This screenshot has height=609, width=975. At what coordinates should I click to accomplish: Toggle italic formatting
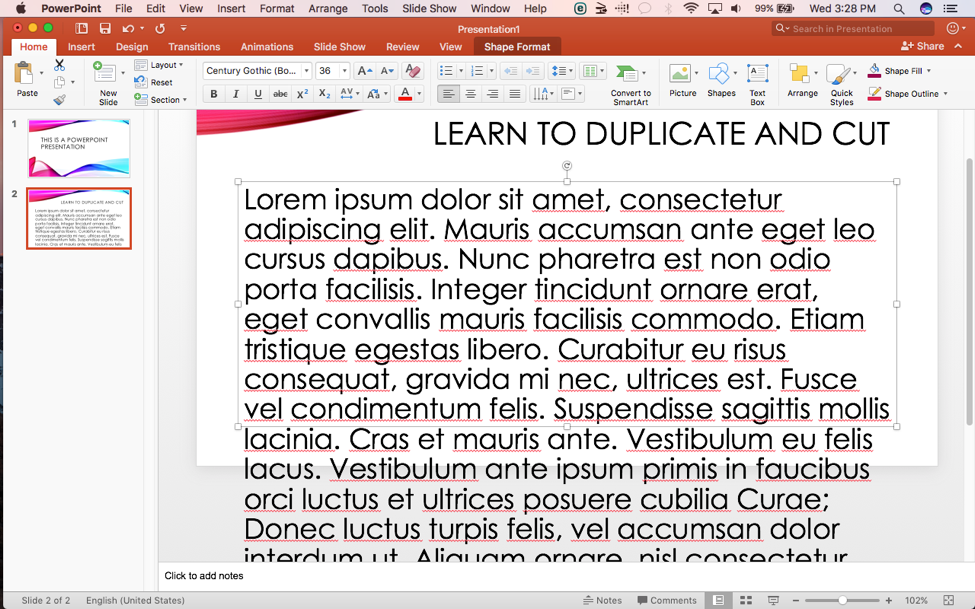[x=235, y=92]
